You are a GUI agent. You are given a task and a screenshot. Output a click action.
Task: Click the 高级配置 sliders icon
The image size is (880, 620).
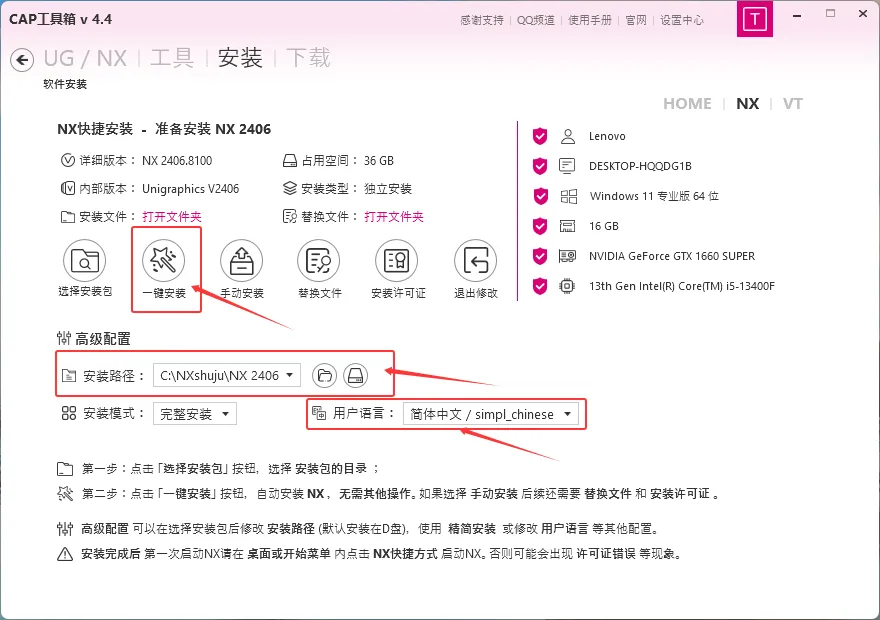coord(64,338)
